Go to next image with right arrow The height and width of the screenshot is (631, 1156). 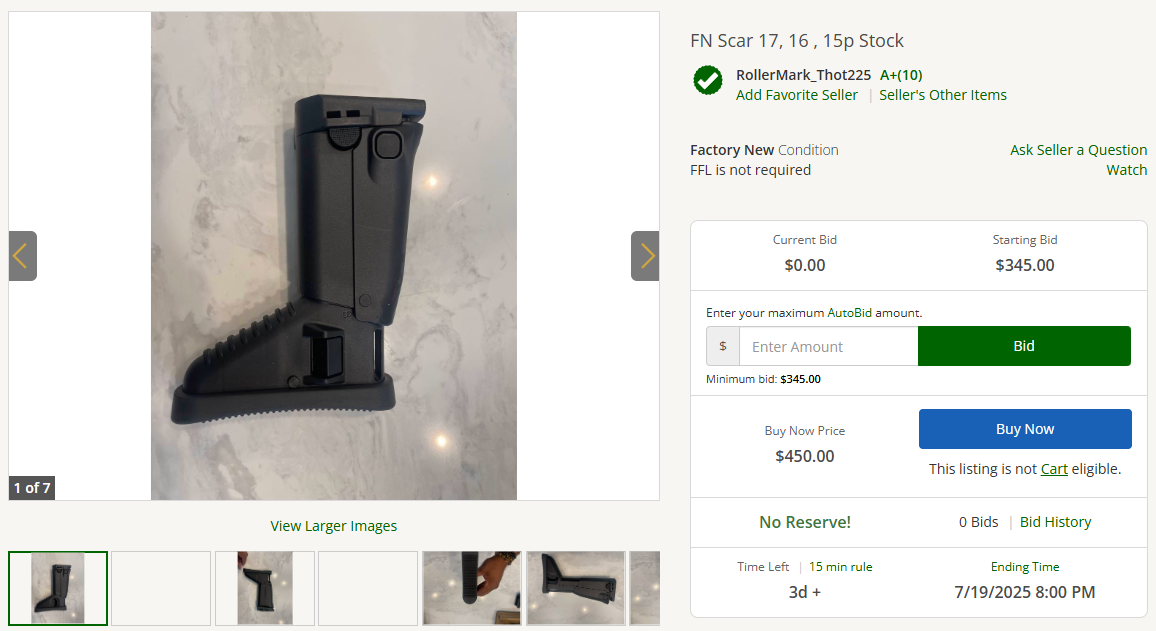coord(645,256)
